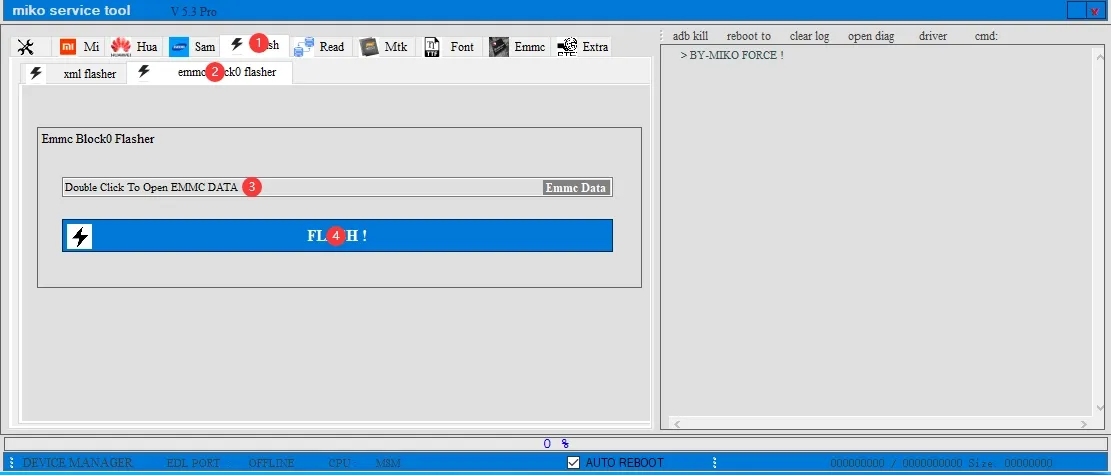This screenshot has width=1111, height=475.
Task: Click lightning icon on the FLASH button
Action: click(80, 236)
